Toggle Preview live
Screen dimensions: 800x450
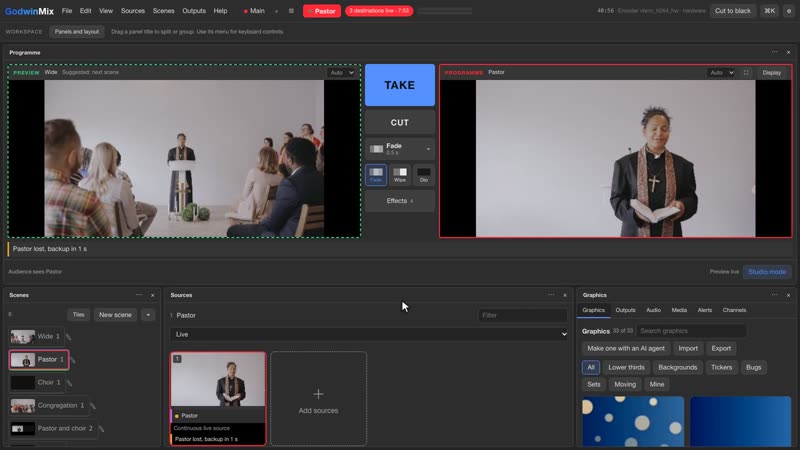pos(724,272)
